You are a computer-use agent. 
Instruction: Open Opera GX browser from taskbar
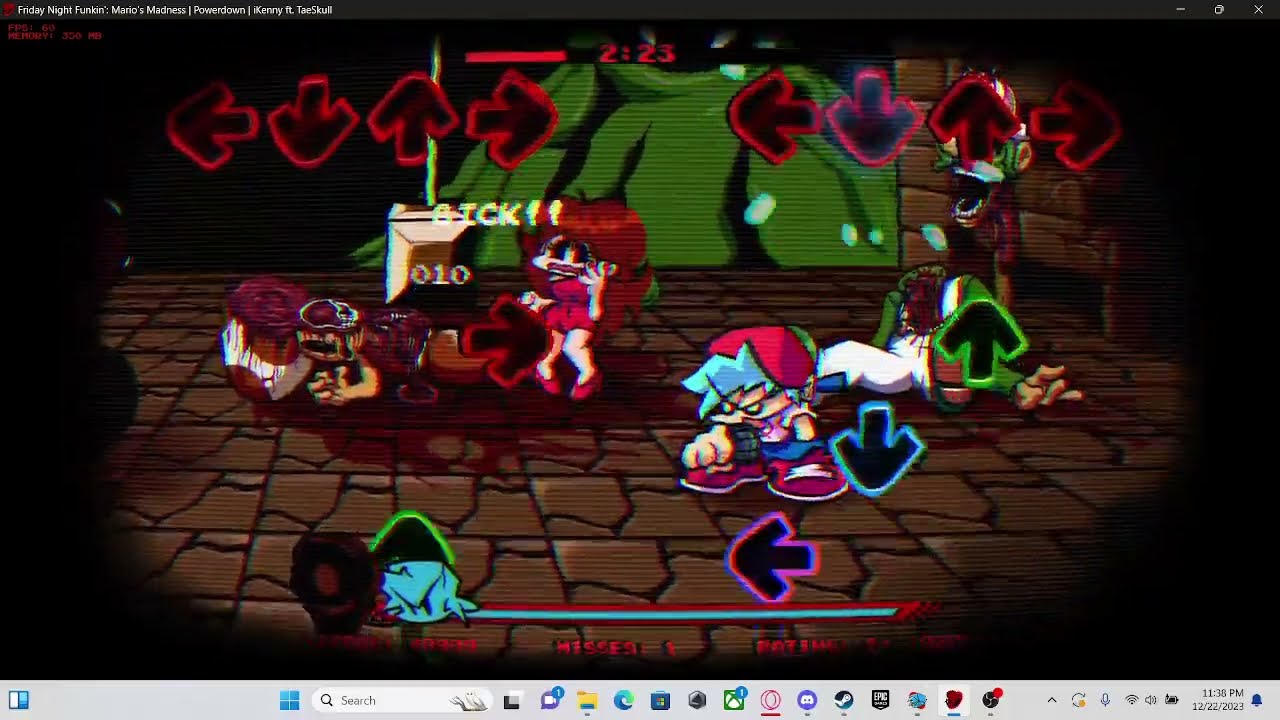771,700
